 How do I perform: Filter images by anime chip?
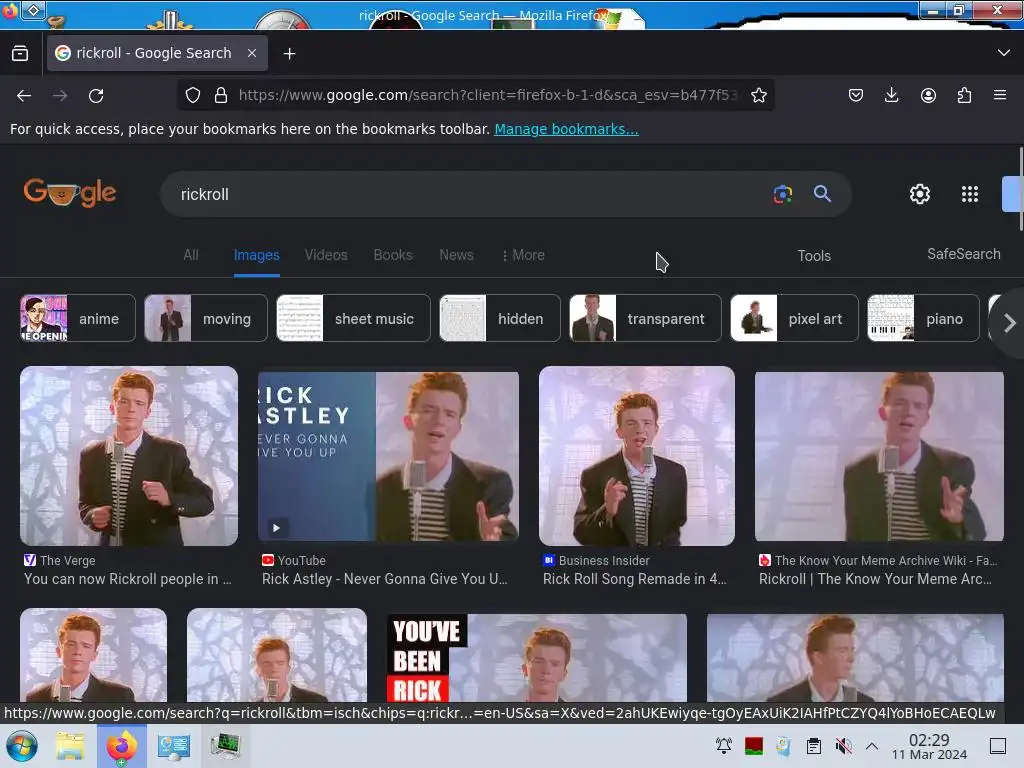(78, 318)
